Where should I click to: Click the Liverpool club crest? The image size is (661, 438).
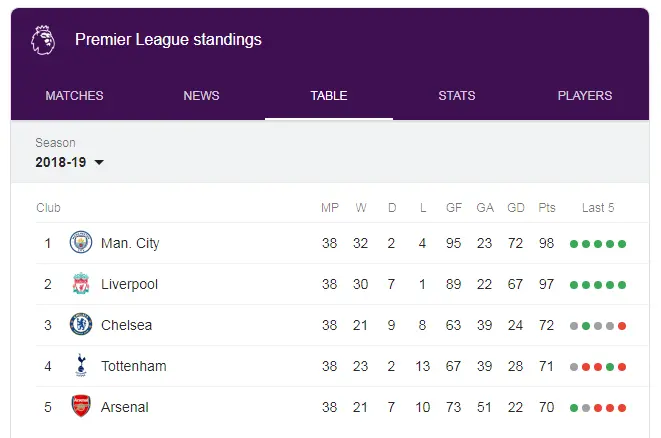point(80,284)
